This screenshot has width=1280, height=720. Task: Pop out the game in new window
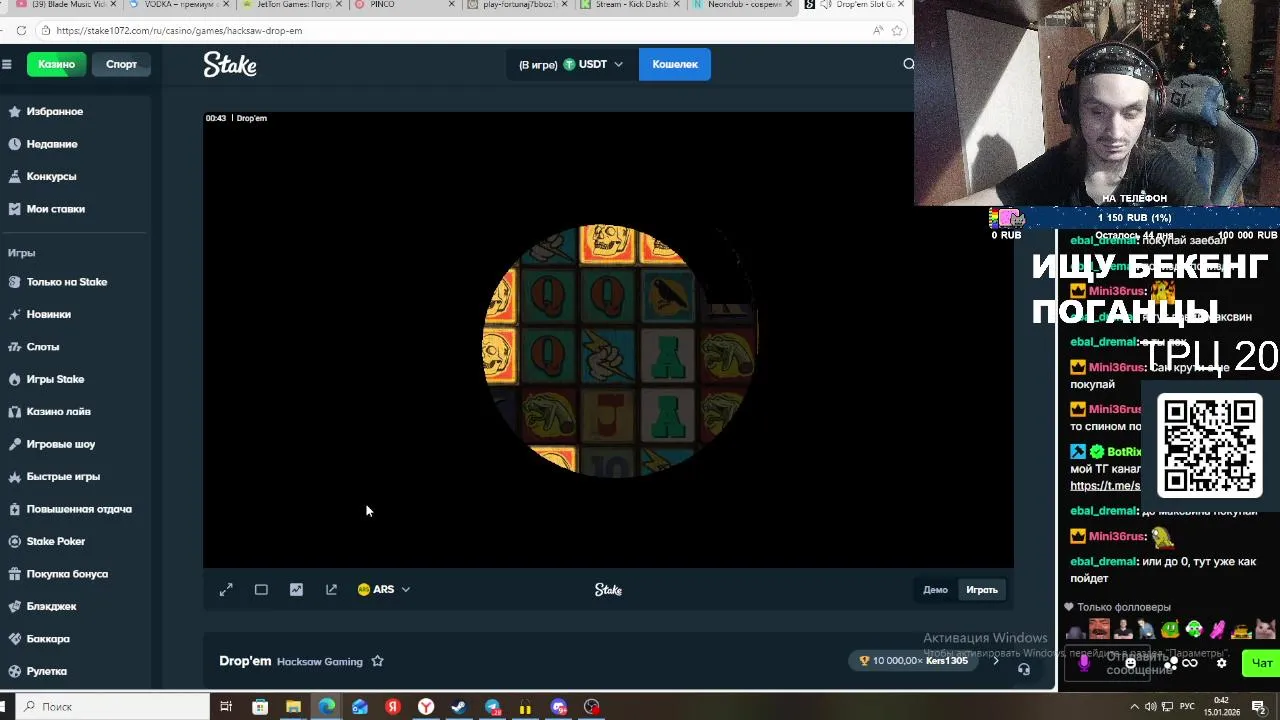pyautogui.click(x=331, y=590)
